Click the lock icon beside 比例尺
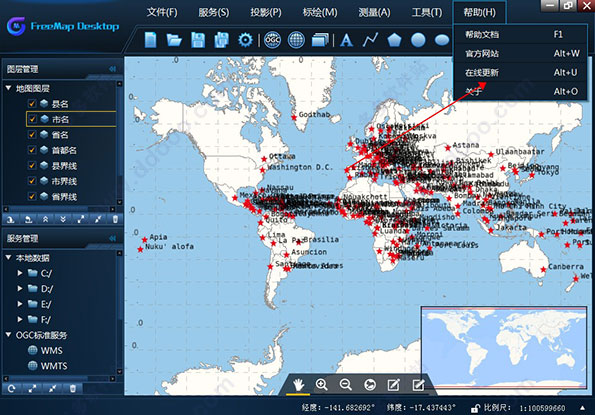Screen dimensions: 595x415 tap(474, 408)
